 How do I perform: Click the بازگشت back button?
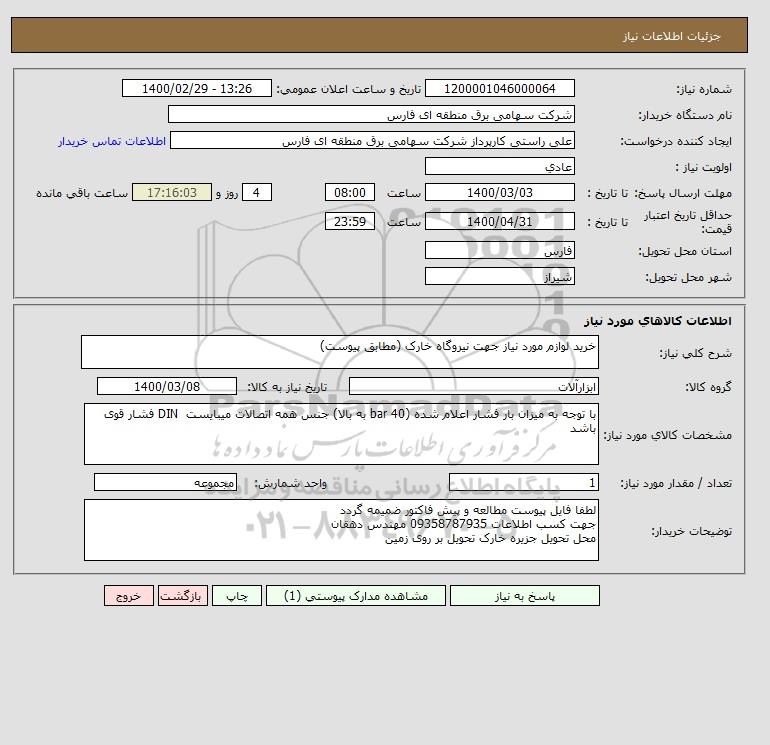click(183, 595)
